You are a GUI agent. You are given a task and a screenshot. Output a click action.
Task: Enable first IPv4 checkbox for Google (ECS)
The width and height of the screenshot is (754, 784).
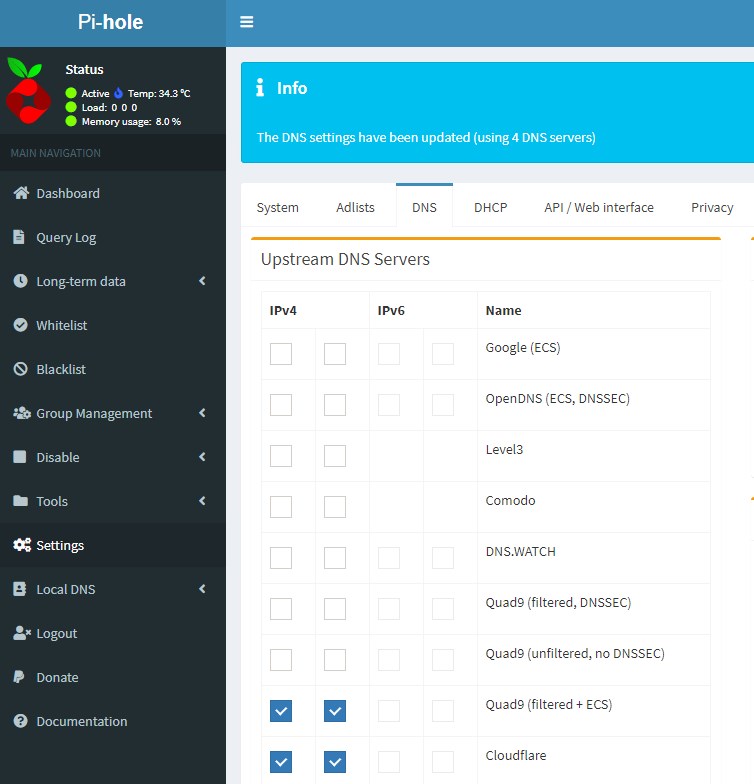tap(281, 354)
